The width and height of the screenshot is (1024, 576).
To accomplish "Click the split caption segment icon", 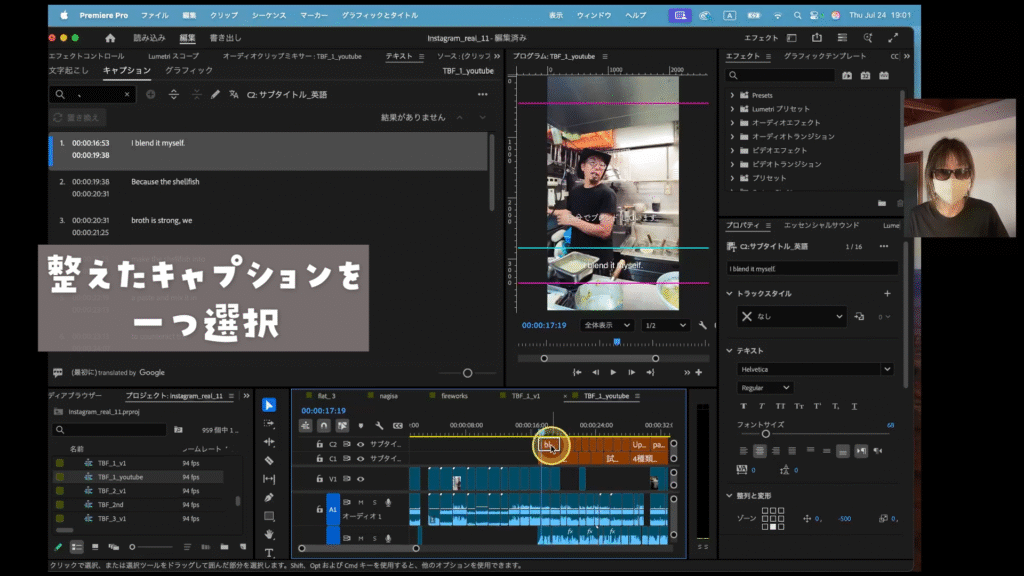I will click(x=173, y=95).
